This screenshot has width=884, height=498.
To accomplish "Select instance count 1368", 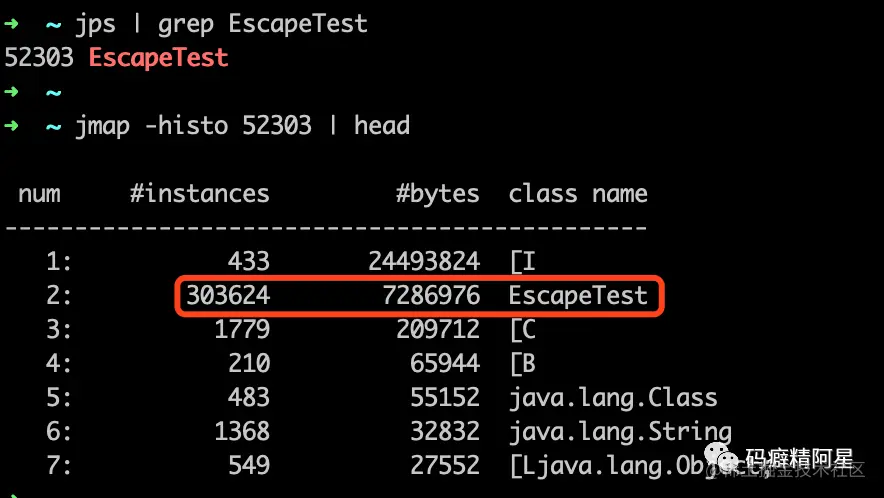I will (x=242, y=431).
